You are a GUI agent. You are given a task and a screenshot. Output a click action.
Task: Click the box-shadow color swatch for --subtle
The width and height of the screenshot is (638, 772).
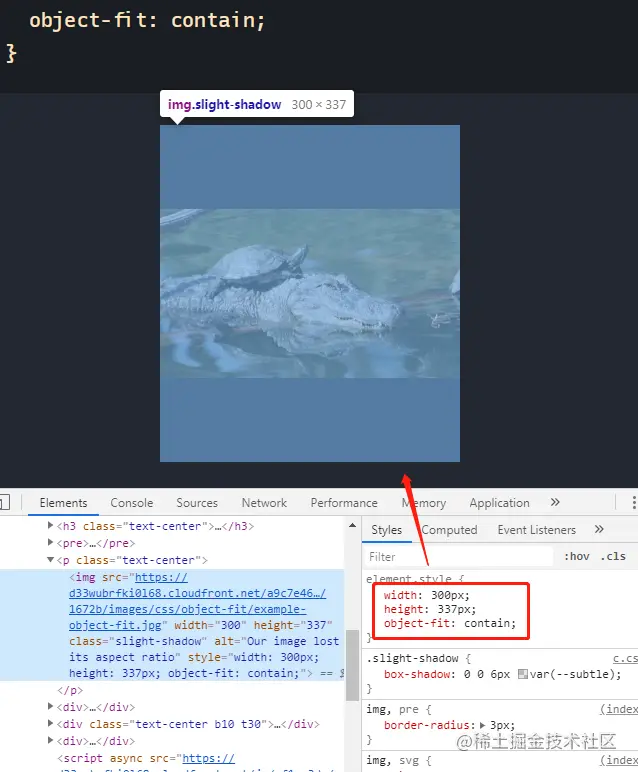click(x=523, y=674)
